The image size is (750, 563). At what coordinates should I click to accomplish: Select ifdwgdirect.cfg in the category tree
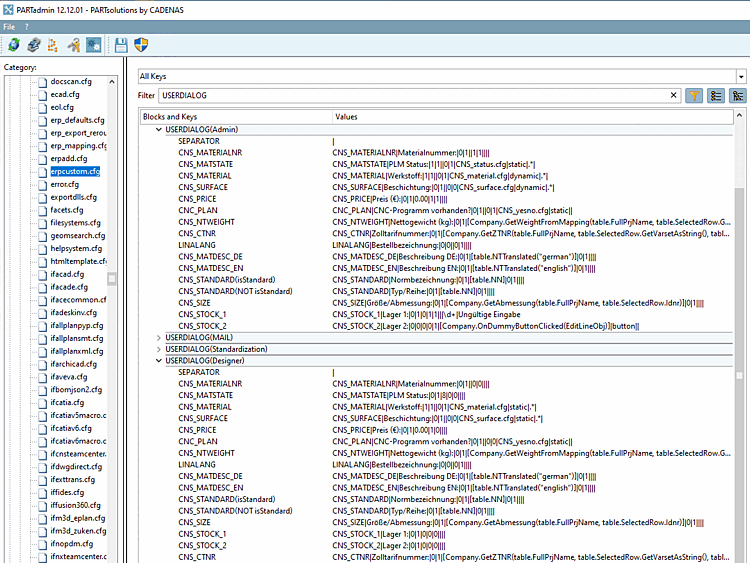(x=76, y=466)
